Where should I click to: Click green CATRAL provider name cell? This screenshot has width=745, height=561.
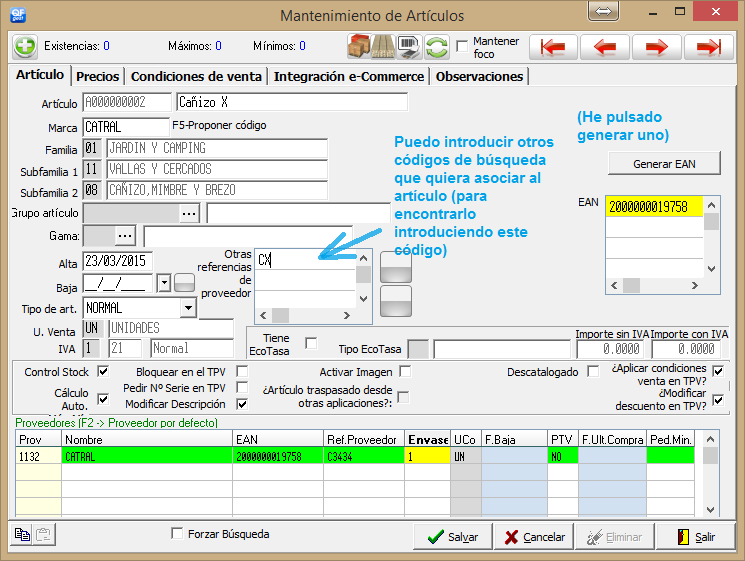[147, 456]
